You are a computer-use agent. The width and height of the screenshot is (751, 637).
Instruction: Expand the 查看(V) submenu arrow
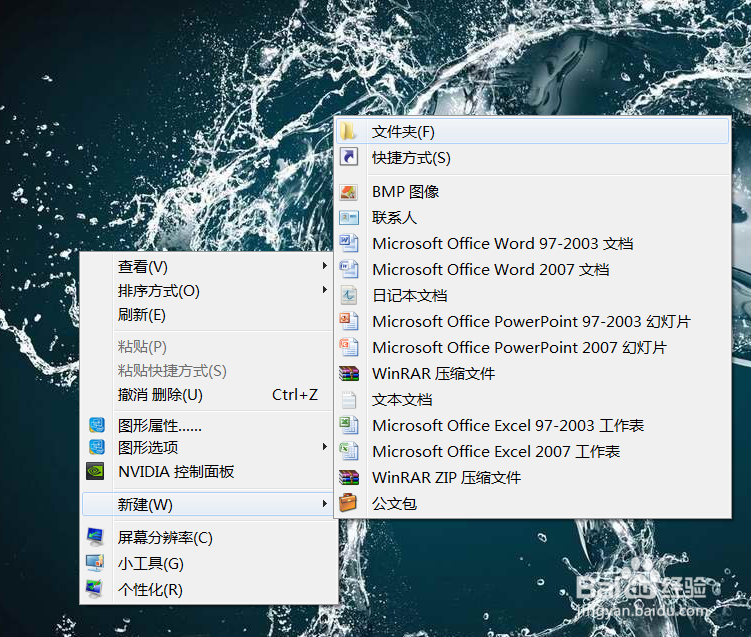coord(325,265)
